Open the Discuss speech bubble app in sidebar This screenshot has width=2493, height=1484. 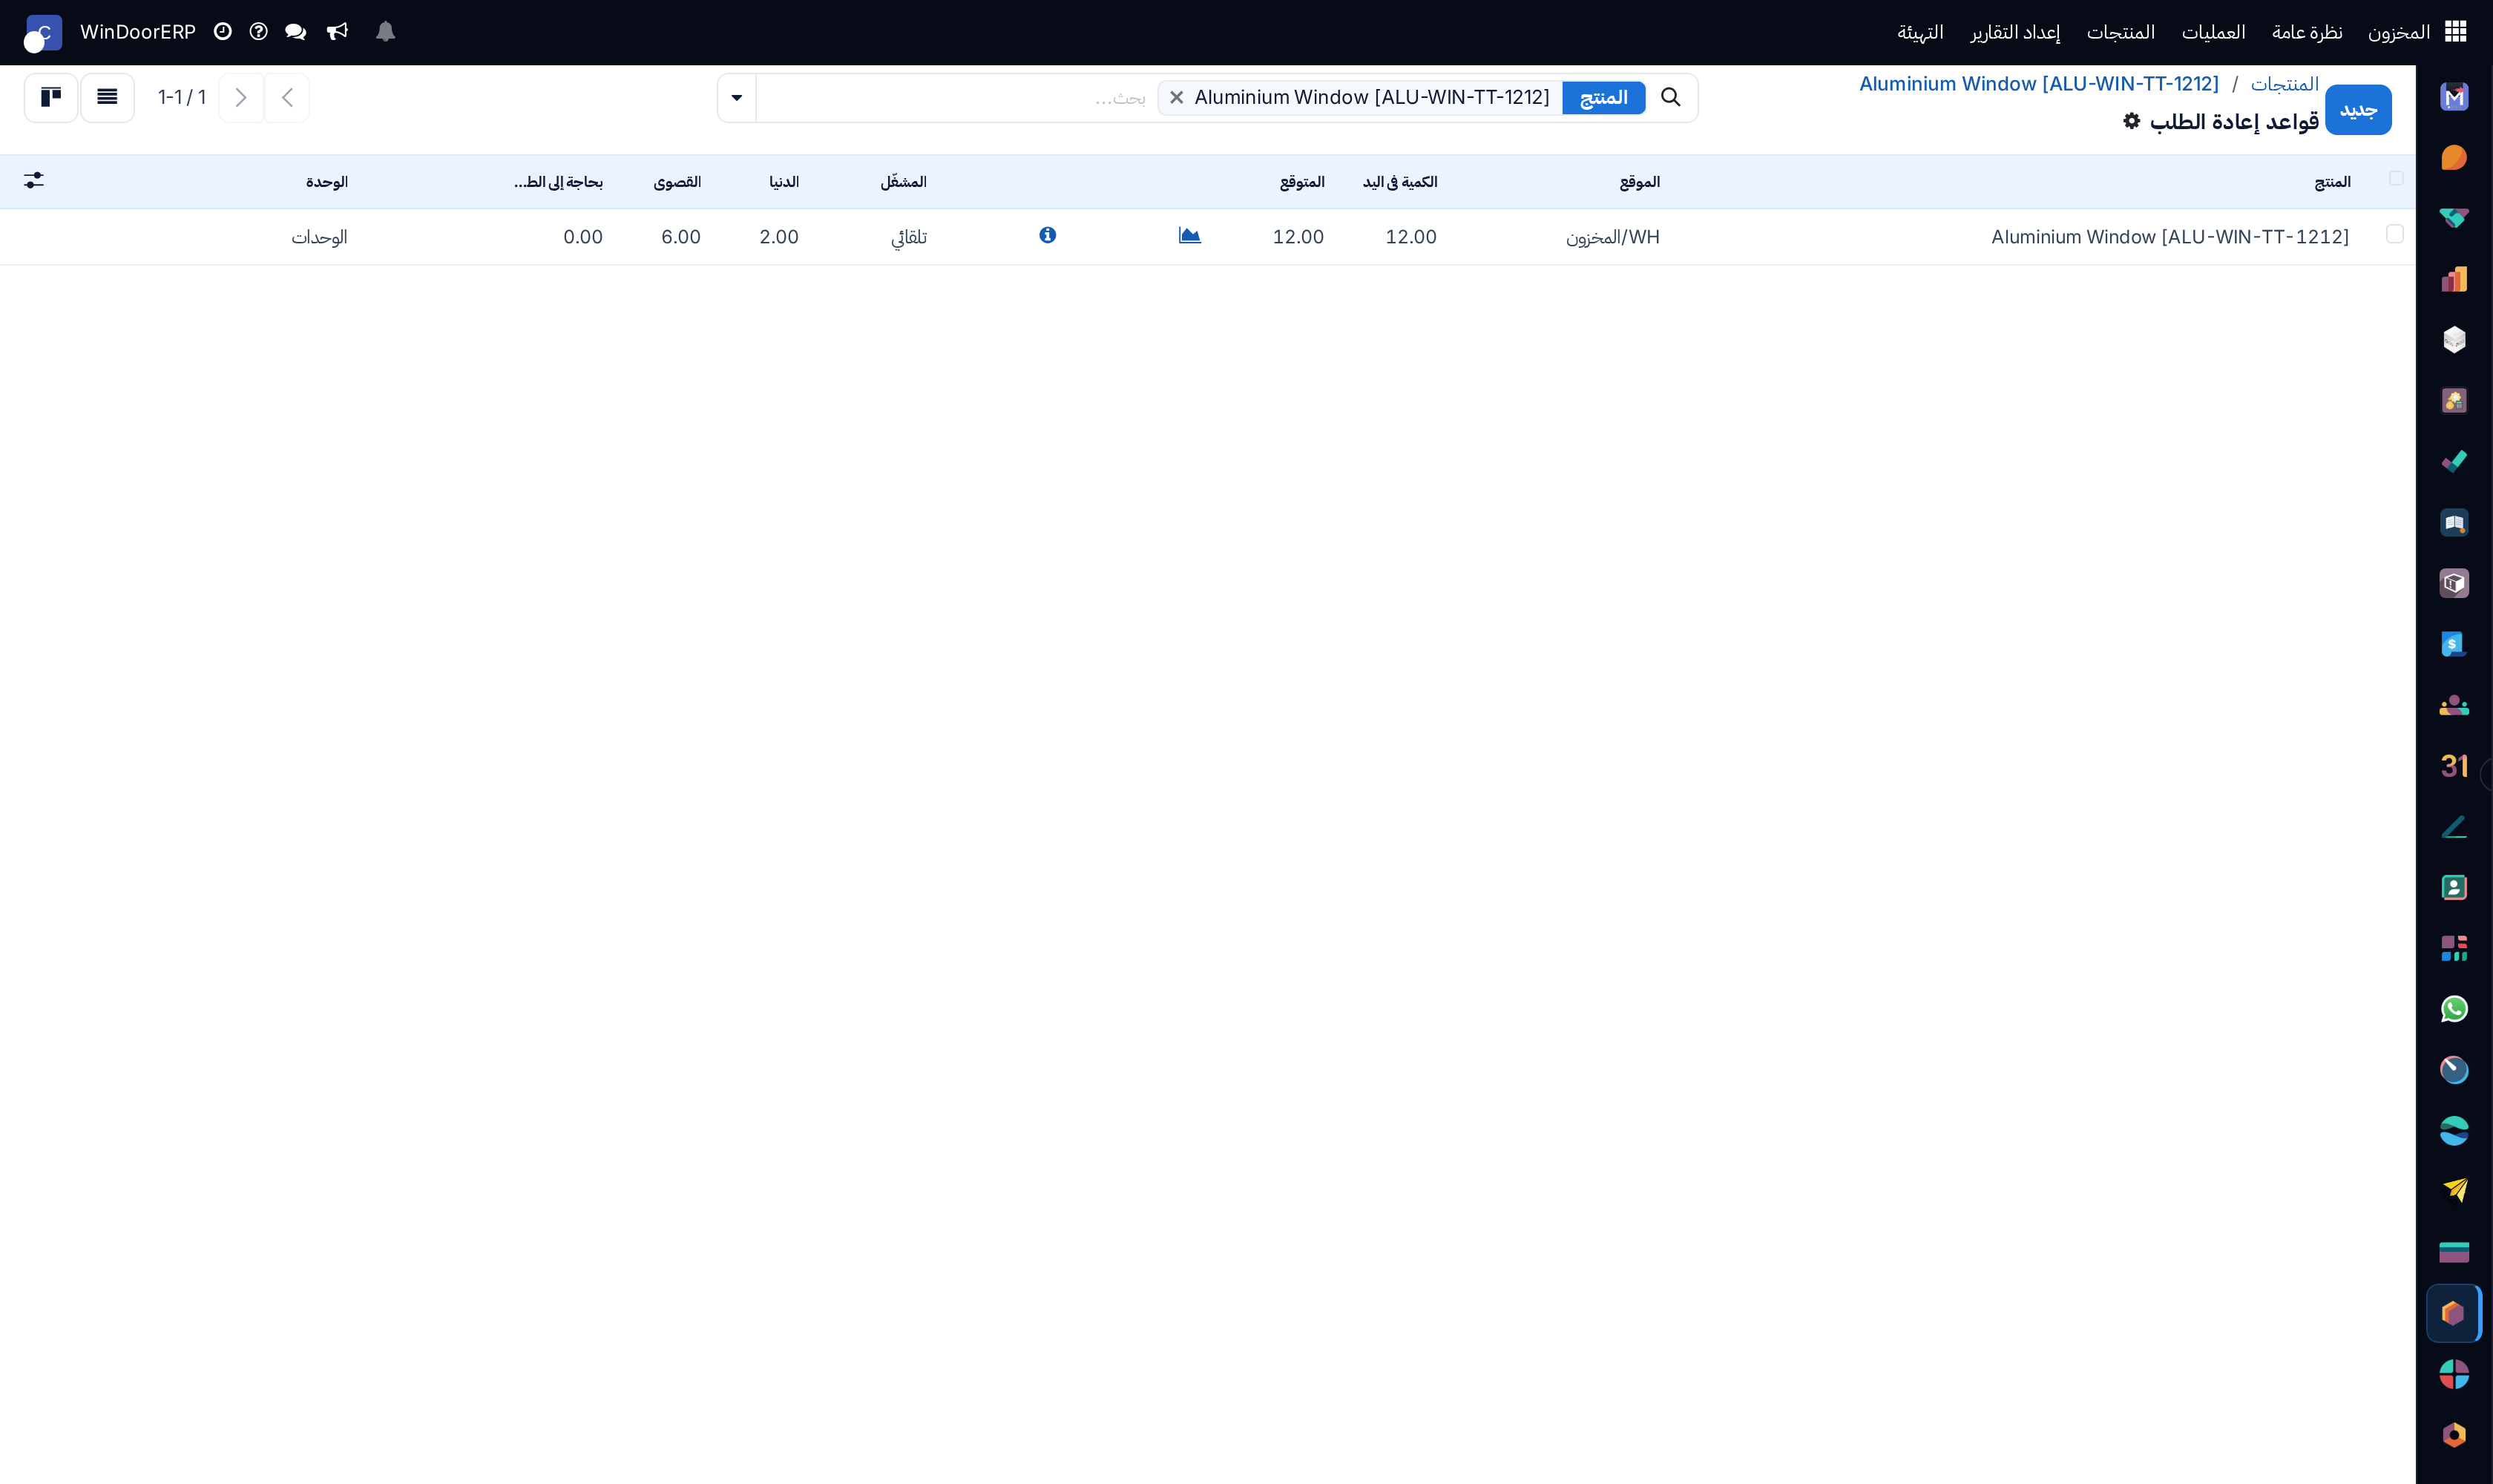(2454, 158)
